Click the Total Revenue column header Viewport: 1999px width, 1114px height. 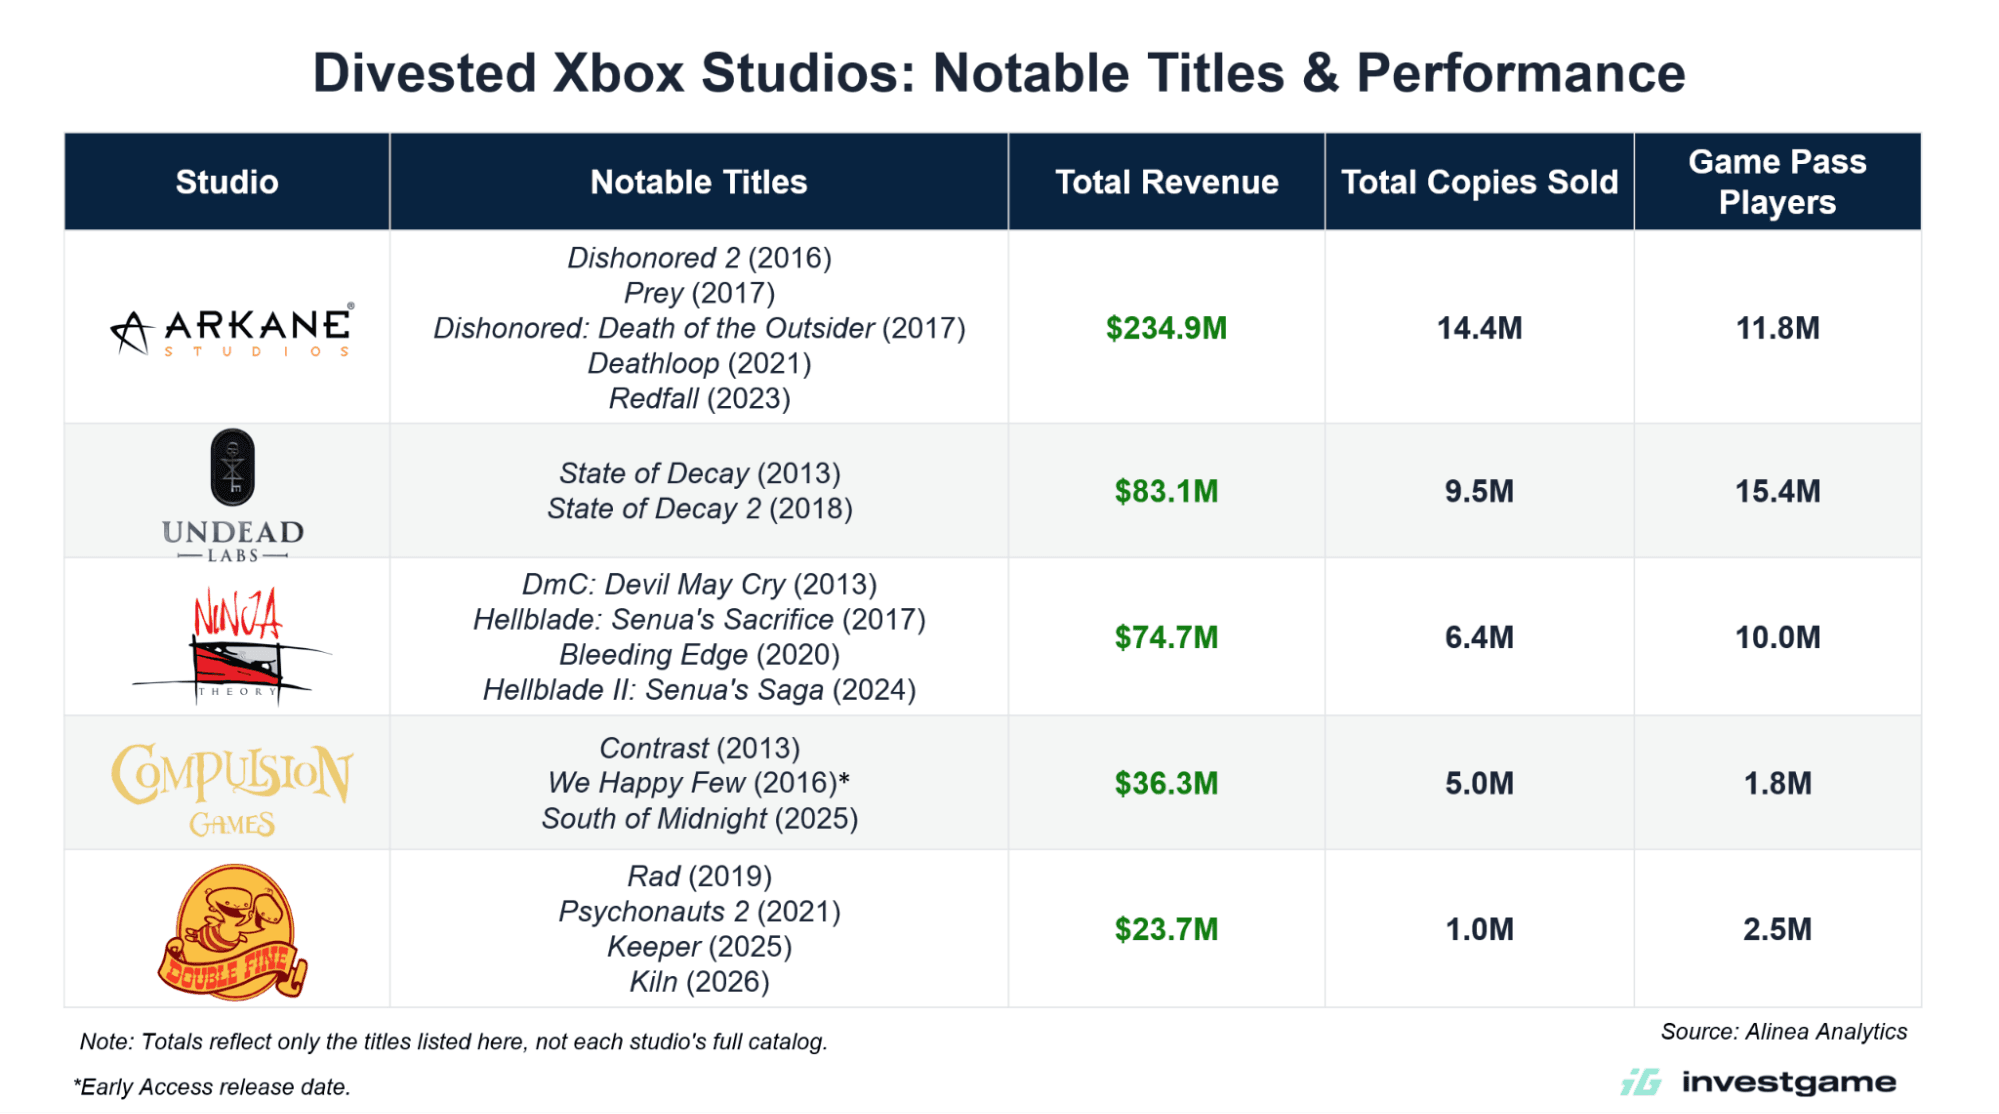(1166, 182)
